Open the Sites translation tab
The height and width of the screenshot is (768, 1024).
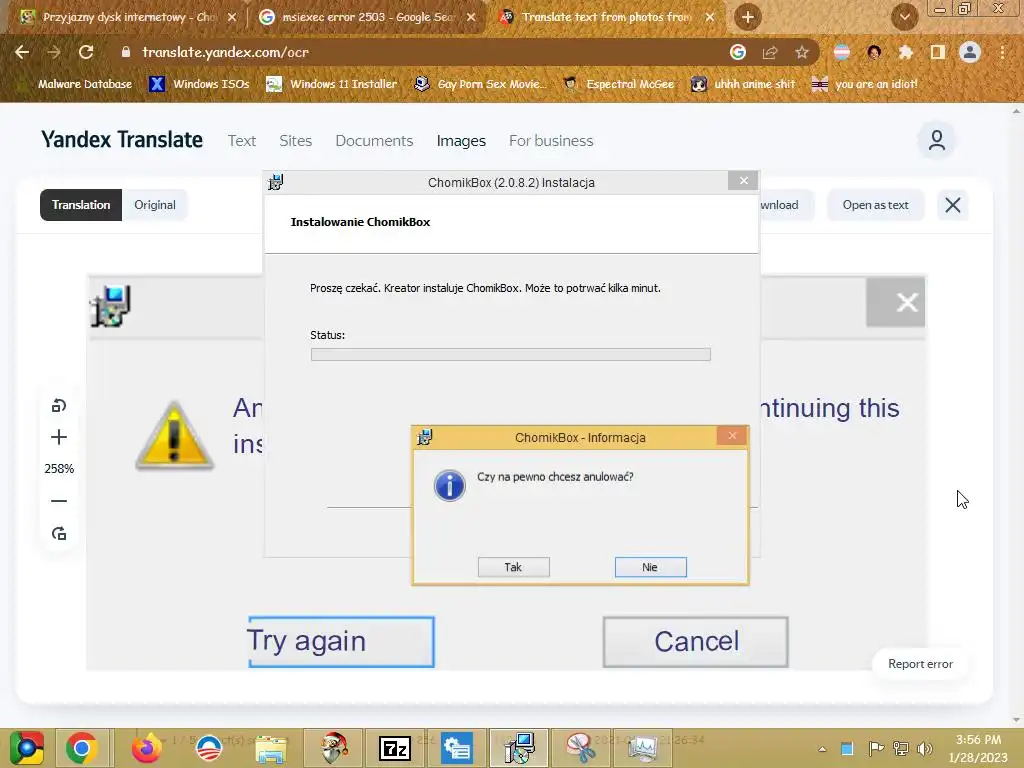click(295, 140)
